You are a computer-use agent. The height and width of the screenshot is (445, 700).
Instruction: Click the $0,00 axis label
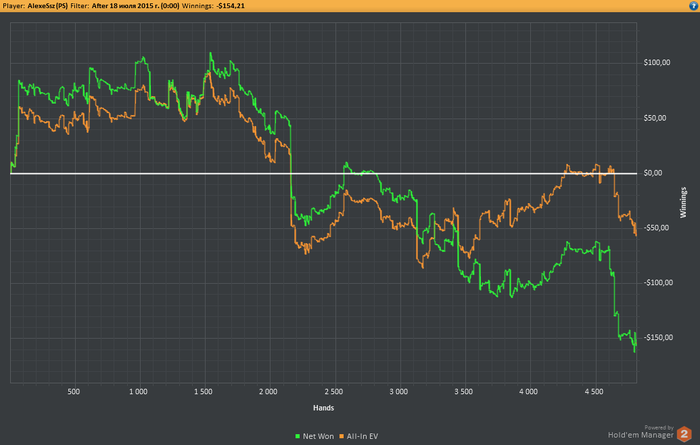[653, 173]
